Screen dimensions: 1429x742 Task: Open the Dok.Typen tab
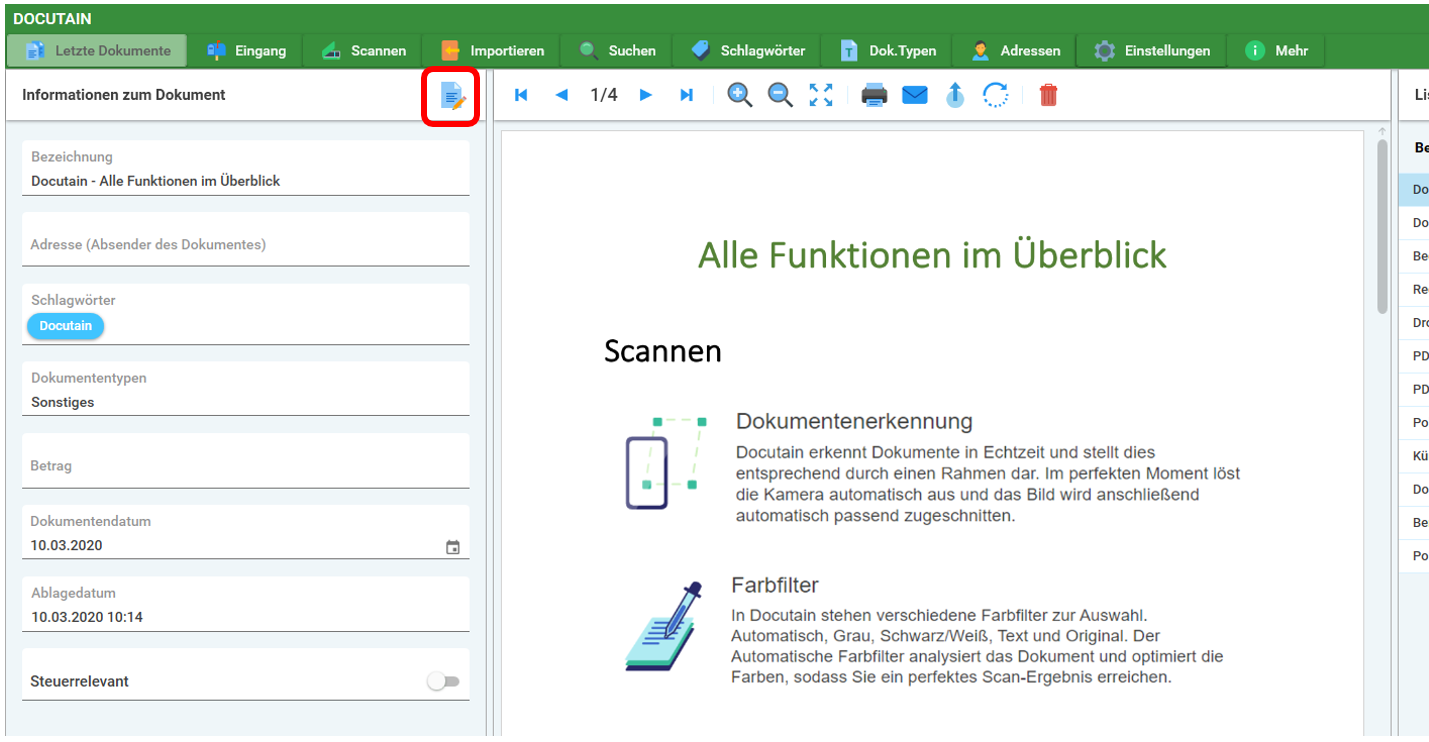pos(887,50)
